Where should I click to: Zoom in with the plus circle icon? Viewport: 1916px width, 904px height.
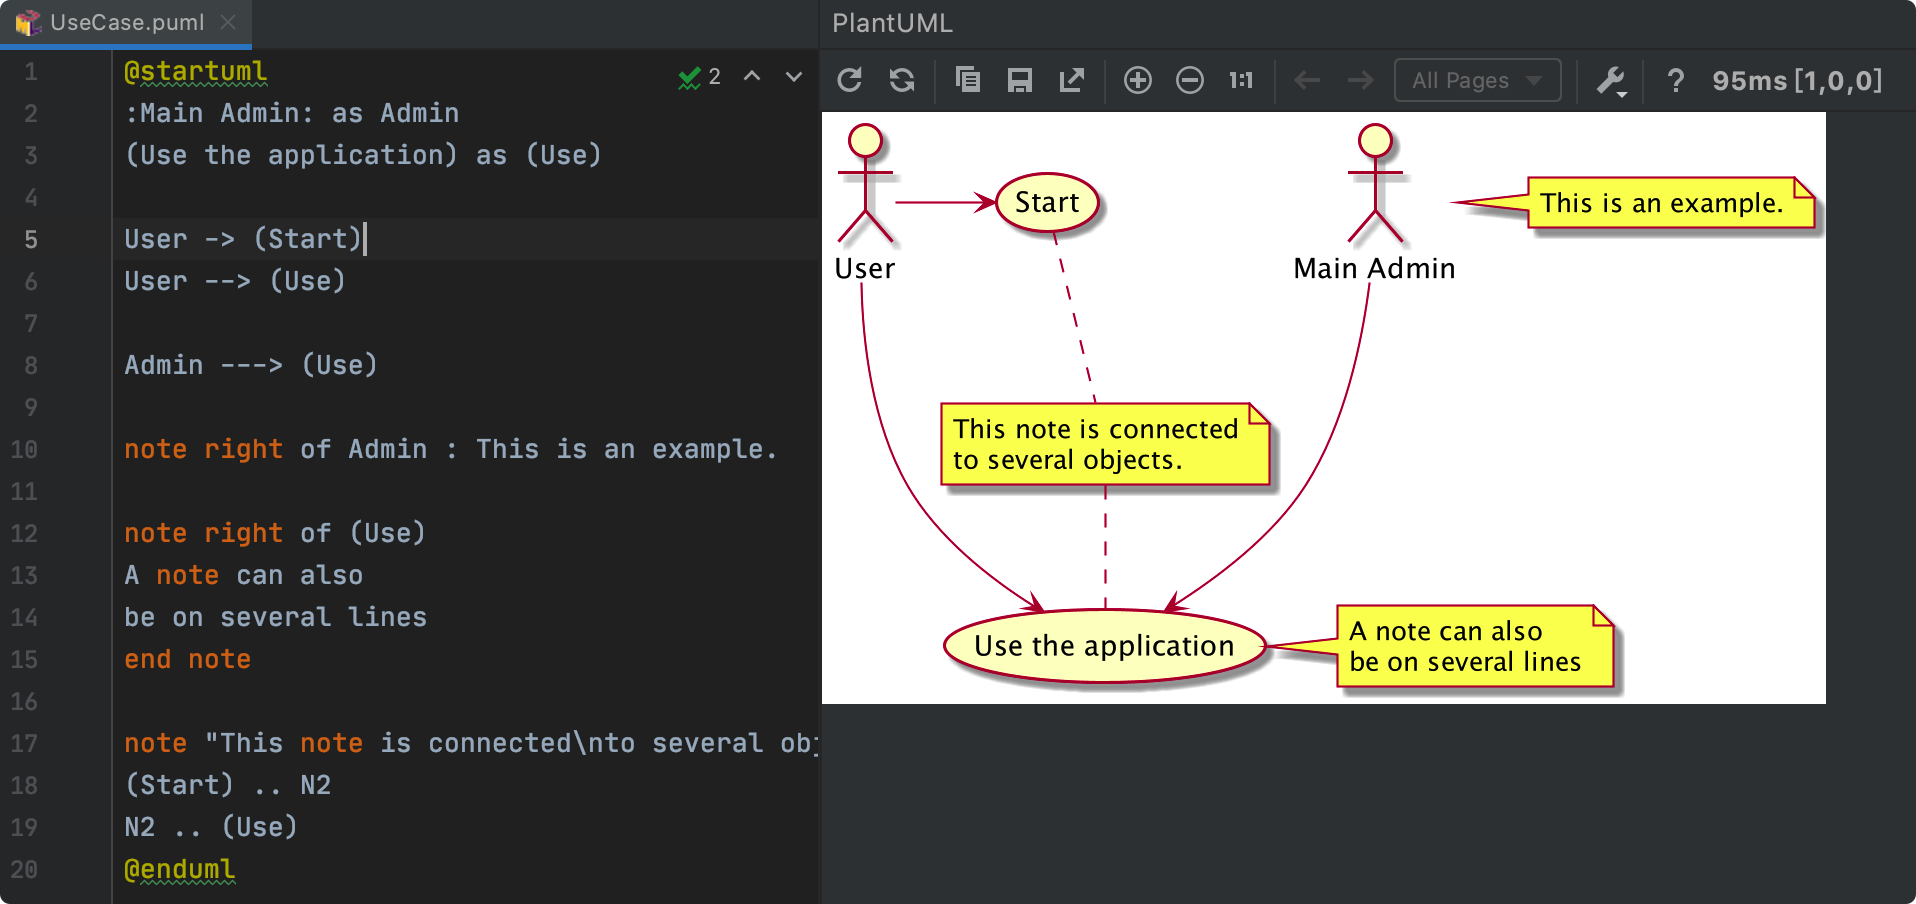click(1137, 80)
